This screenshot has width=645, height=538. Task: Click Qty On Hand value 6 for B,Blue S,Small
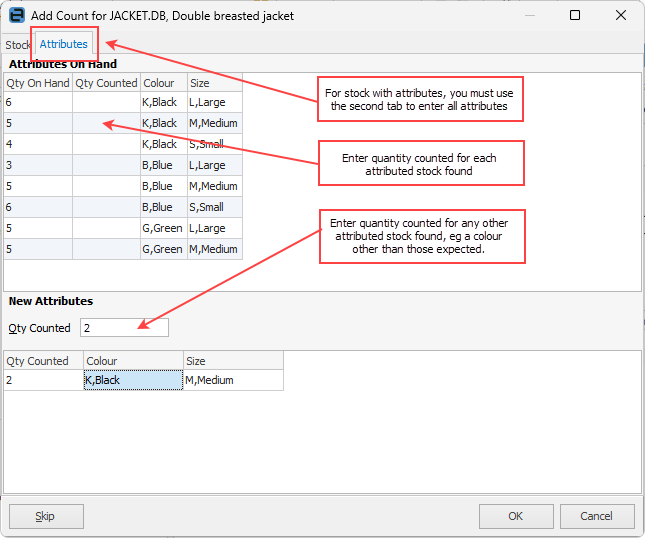(38, 207)
